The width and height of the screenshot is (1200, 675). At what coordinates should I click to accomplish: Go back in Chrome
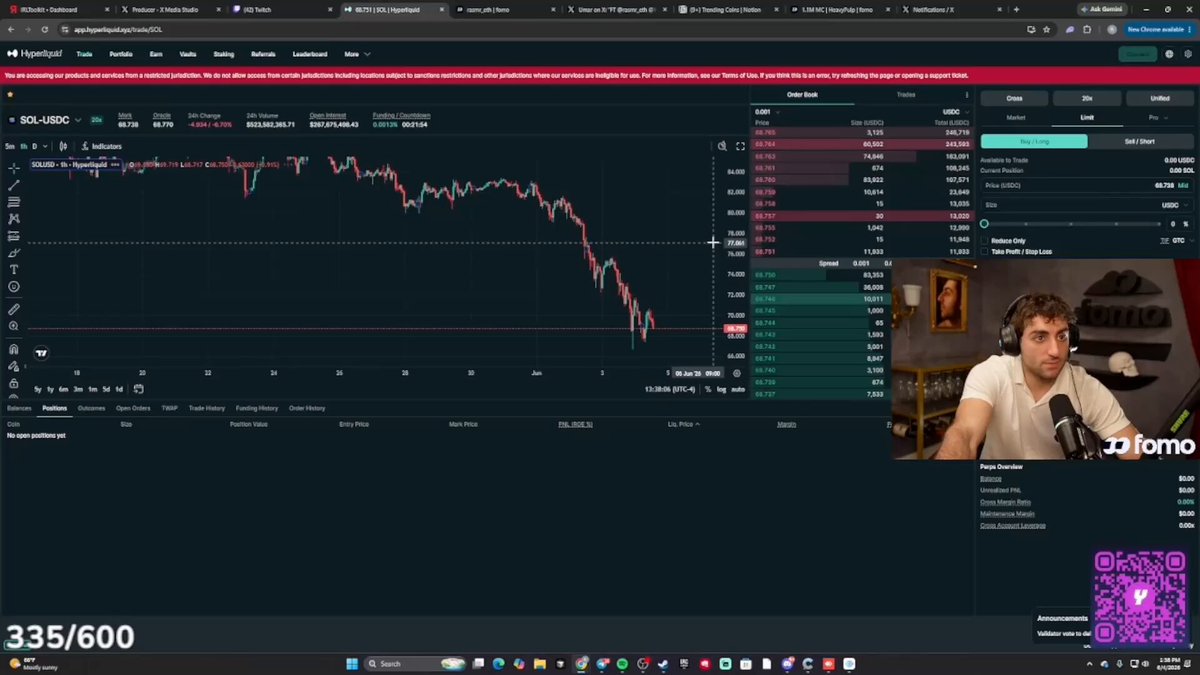click(x=10, y=29)
